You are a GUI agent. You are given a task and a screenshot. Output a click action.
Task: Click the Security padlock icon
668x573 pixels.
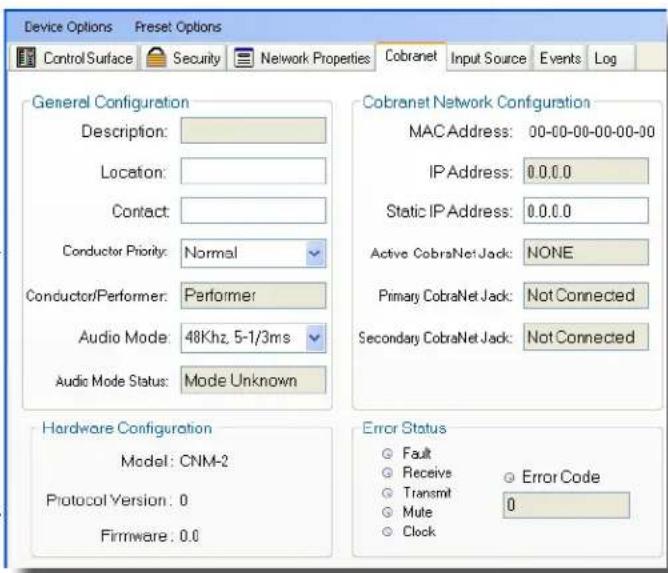156,58
